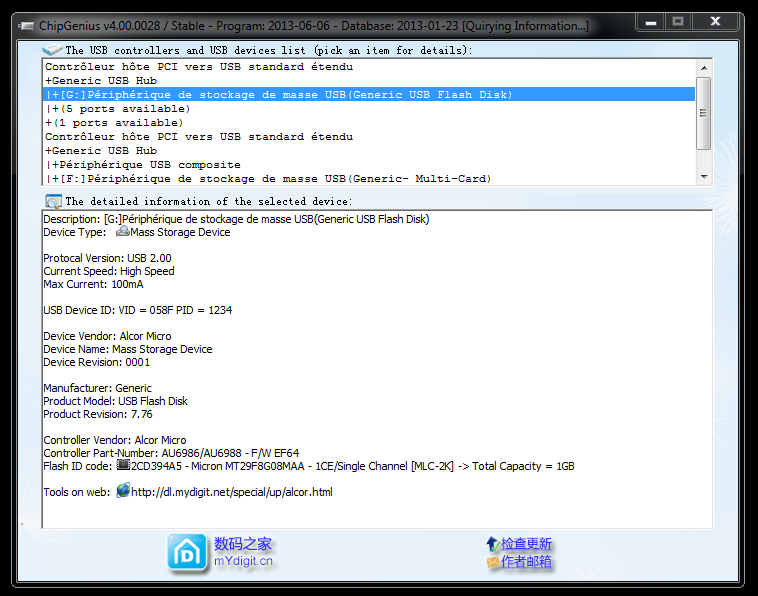
Task: Click the ChipGenius title bar app icon
Action: coord(27,26)
